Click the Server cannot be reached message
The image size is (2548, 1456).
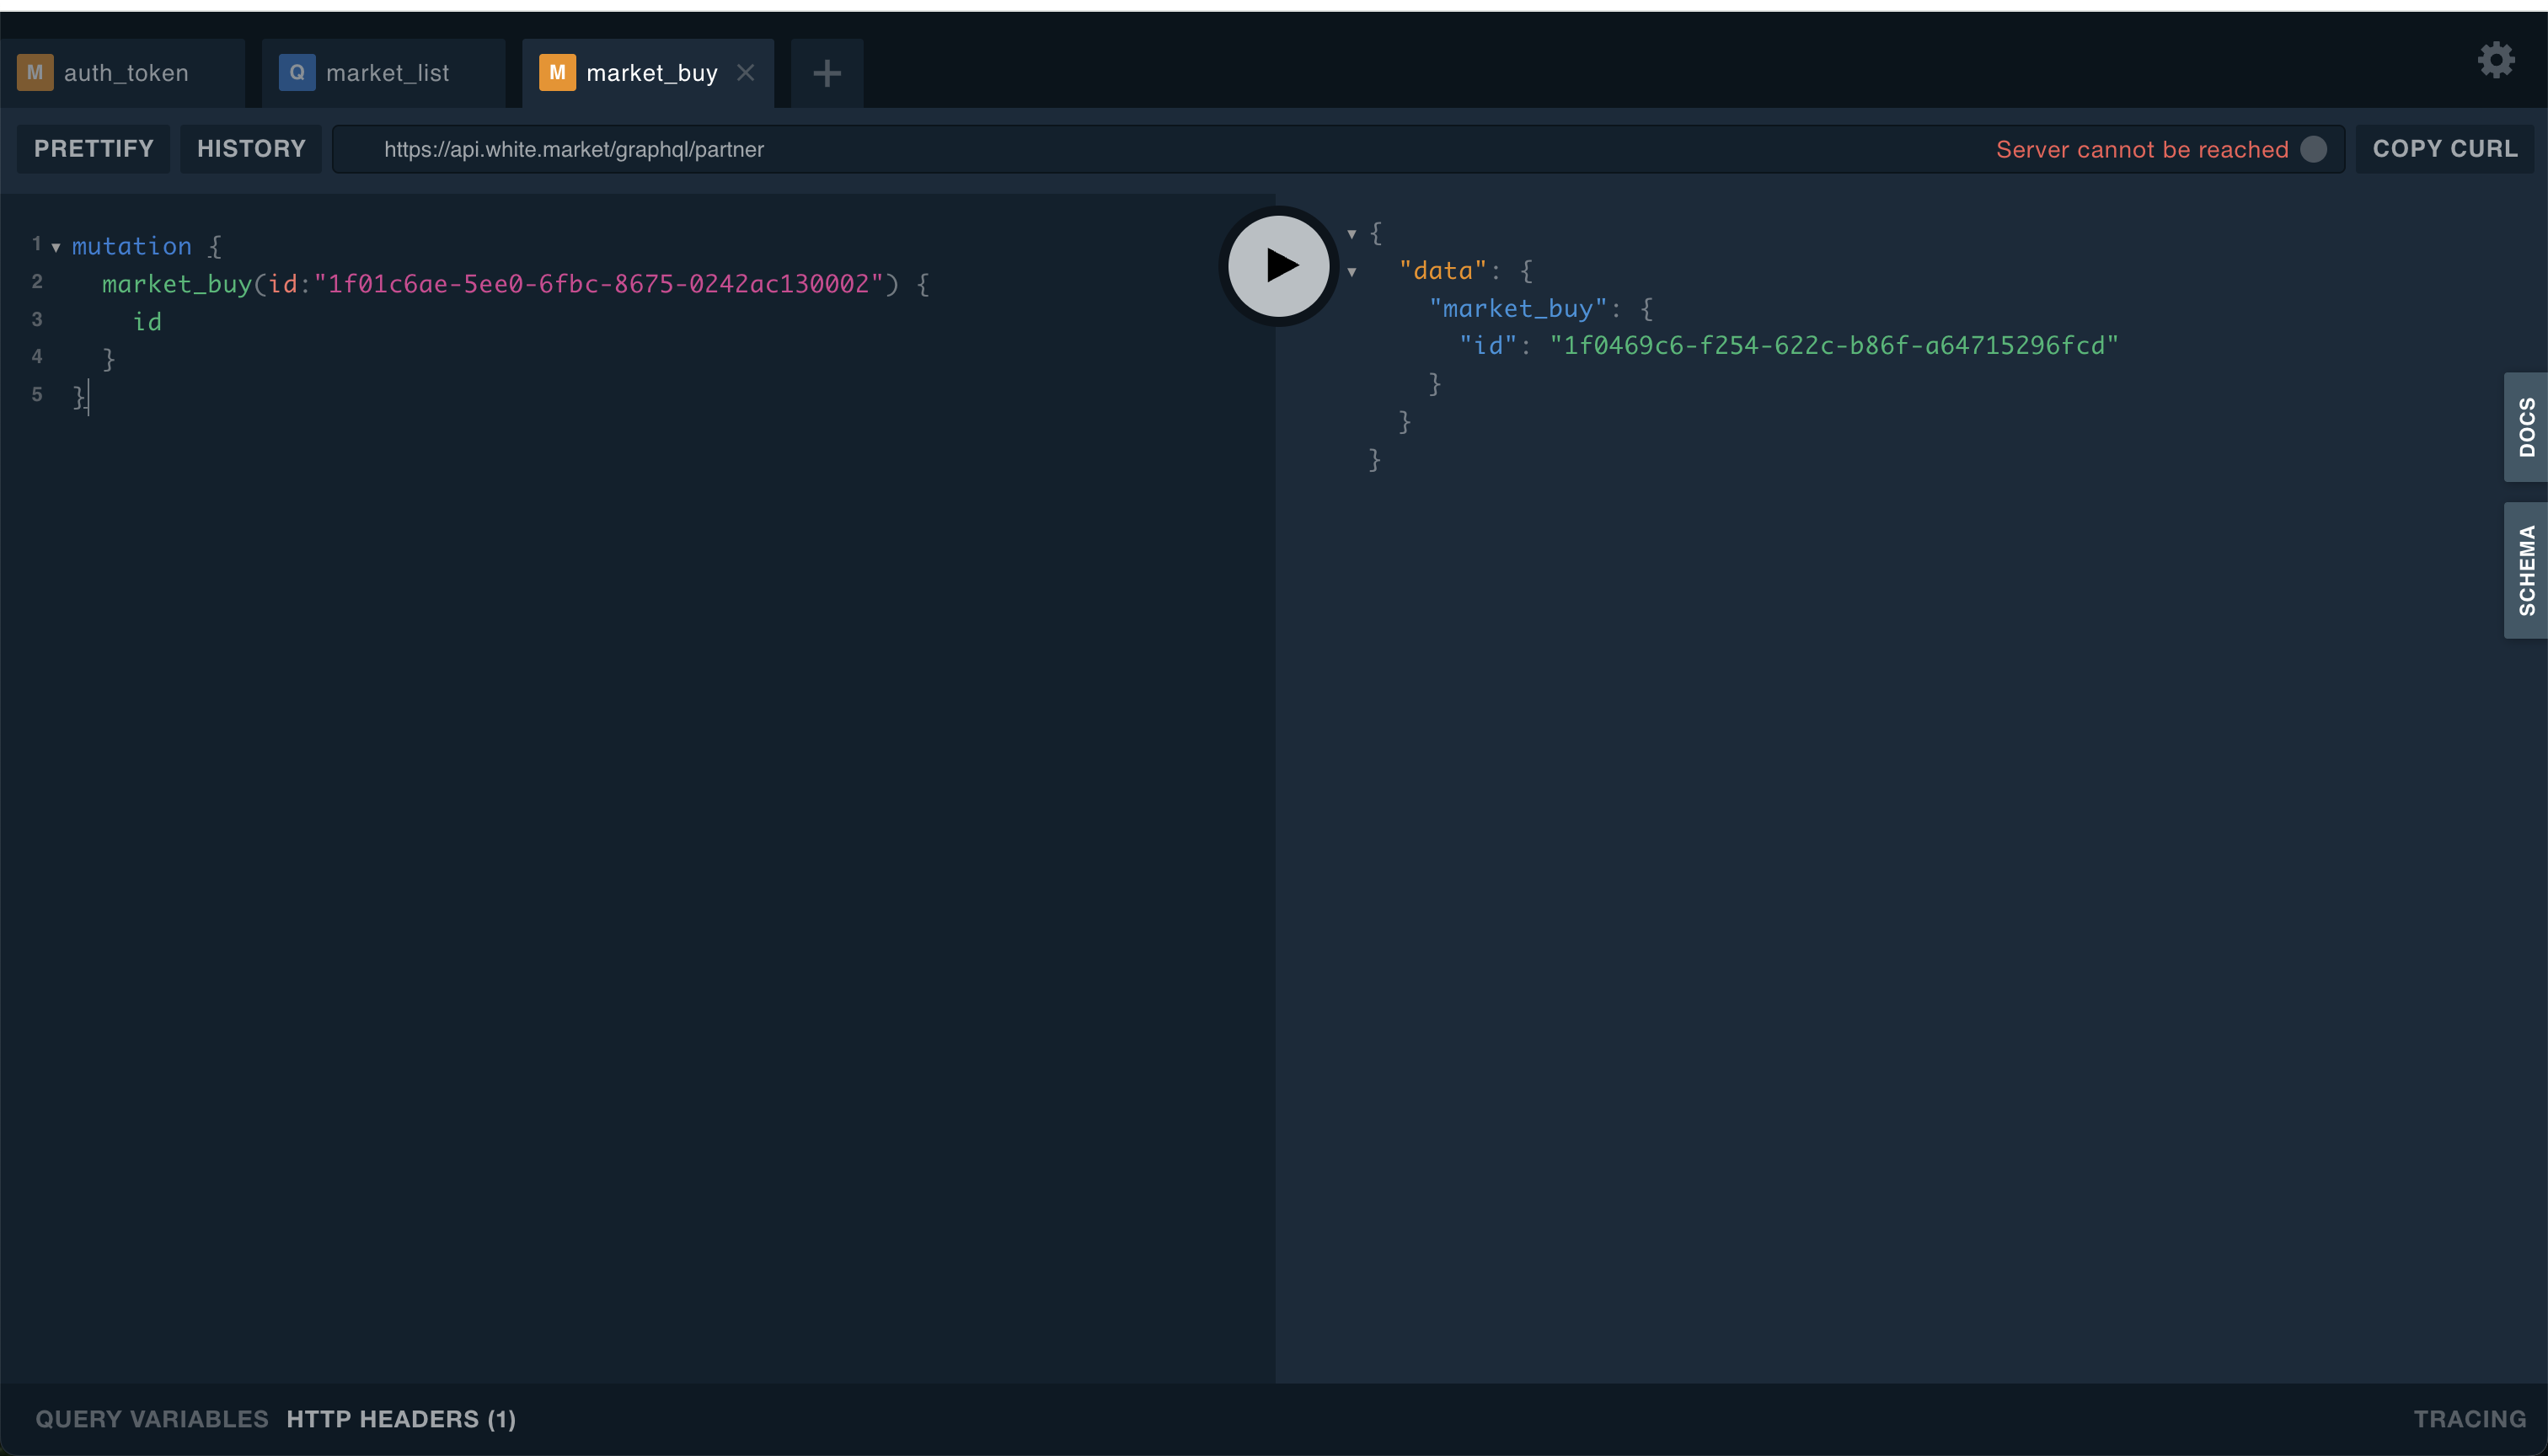click(x=2142, y=149)
